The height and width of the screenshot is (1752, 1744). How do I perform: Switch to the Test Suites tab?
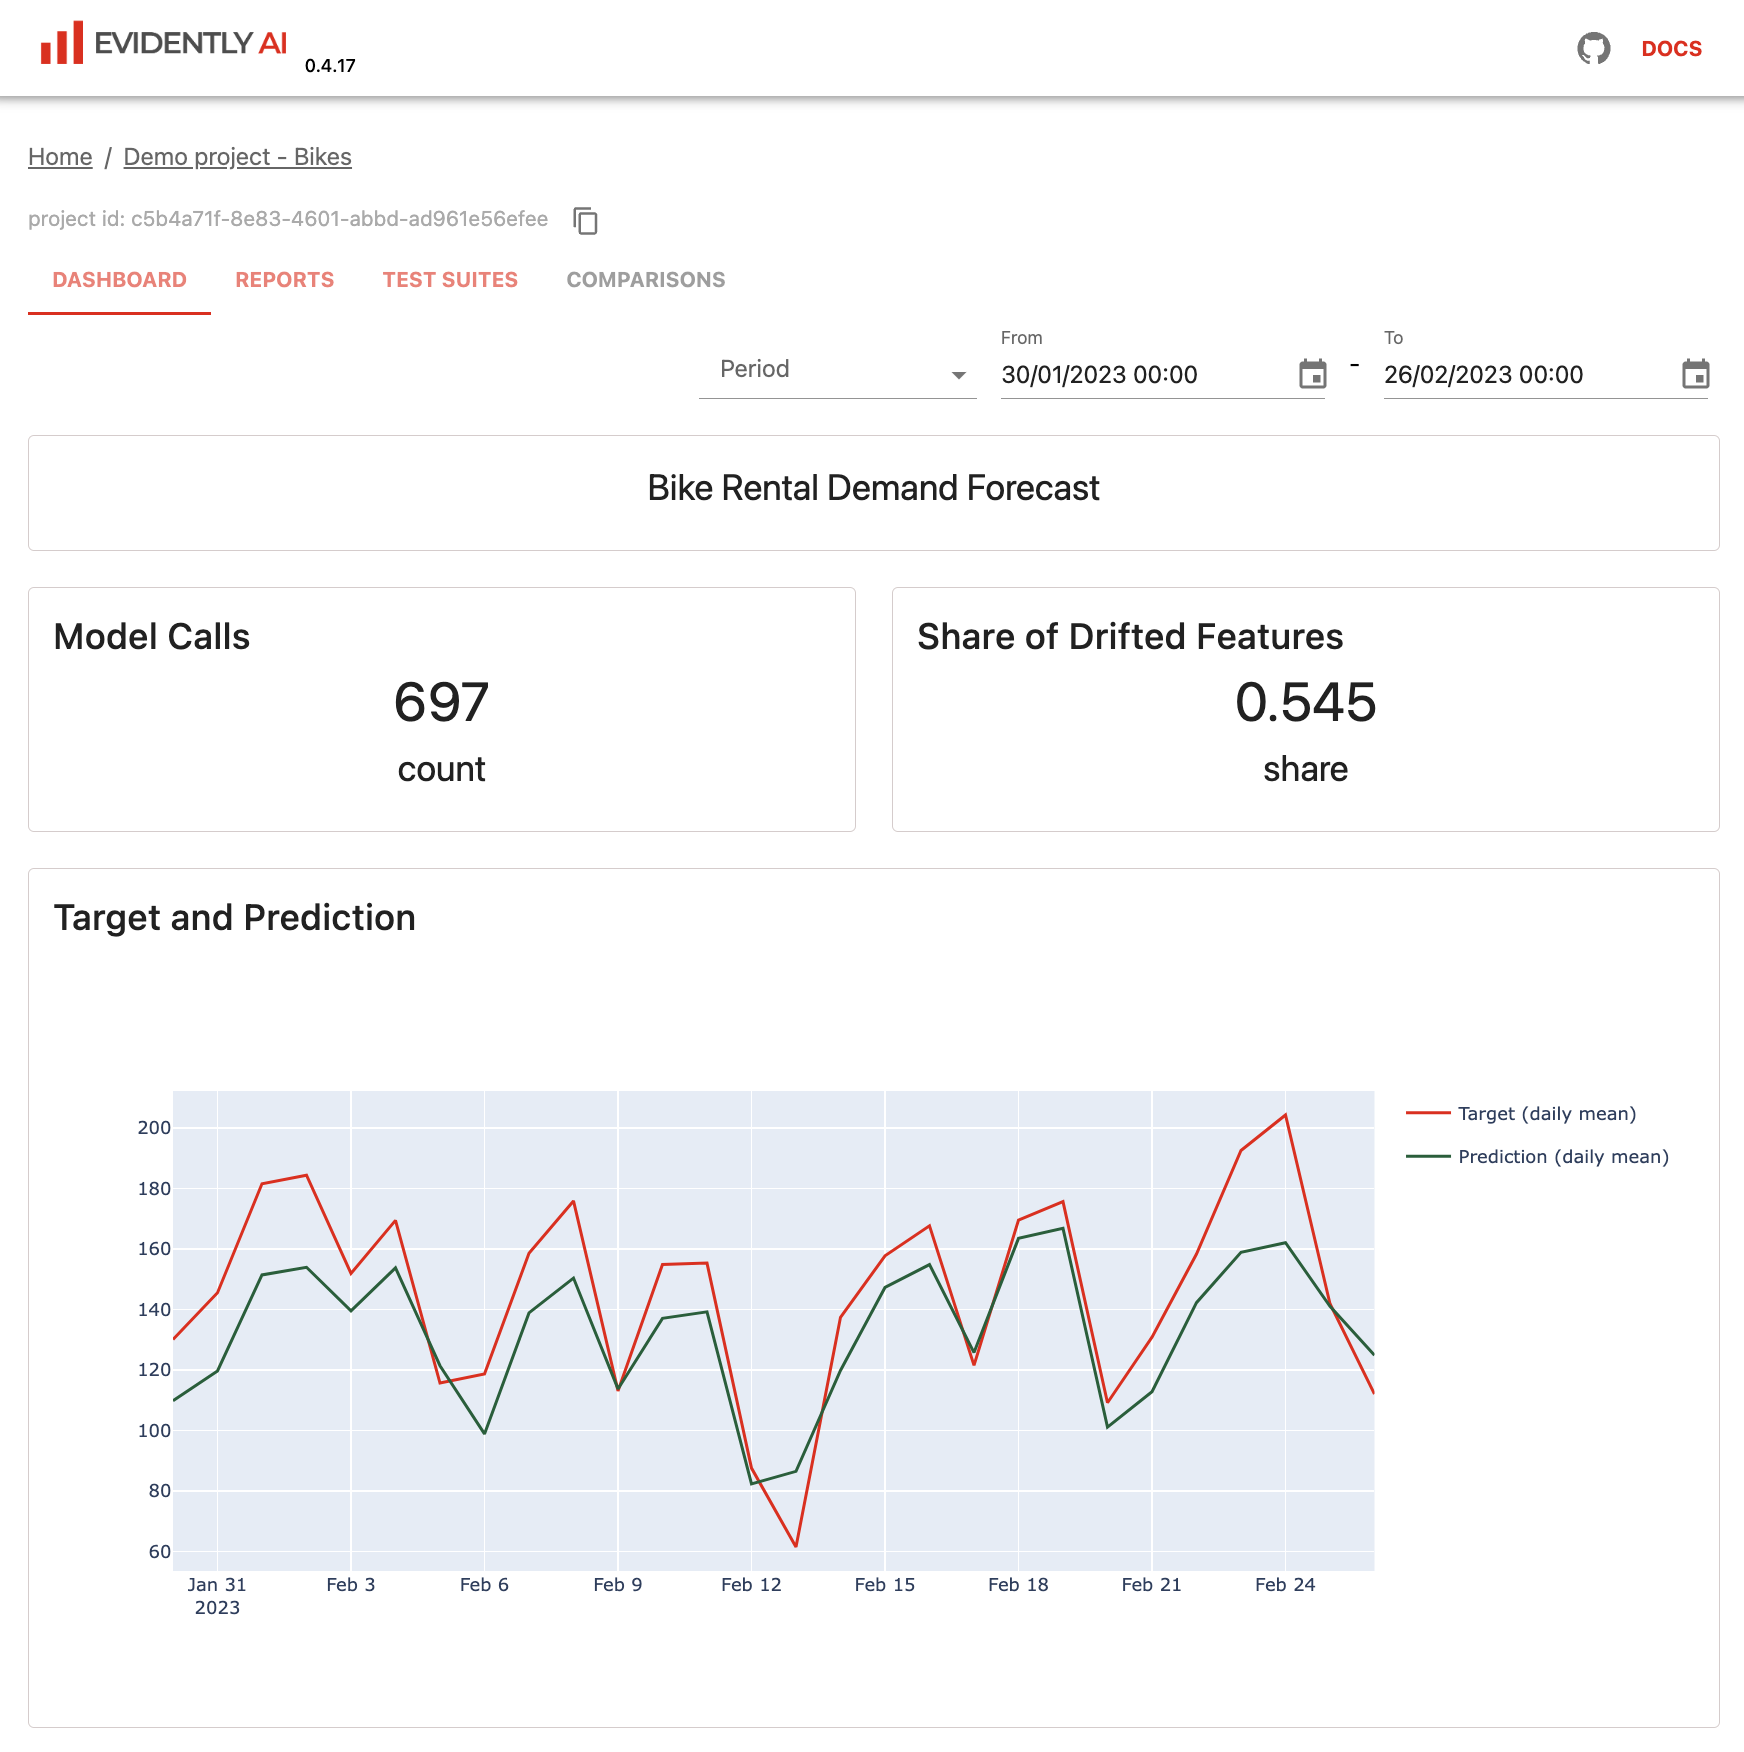click(x=450, y=280)
